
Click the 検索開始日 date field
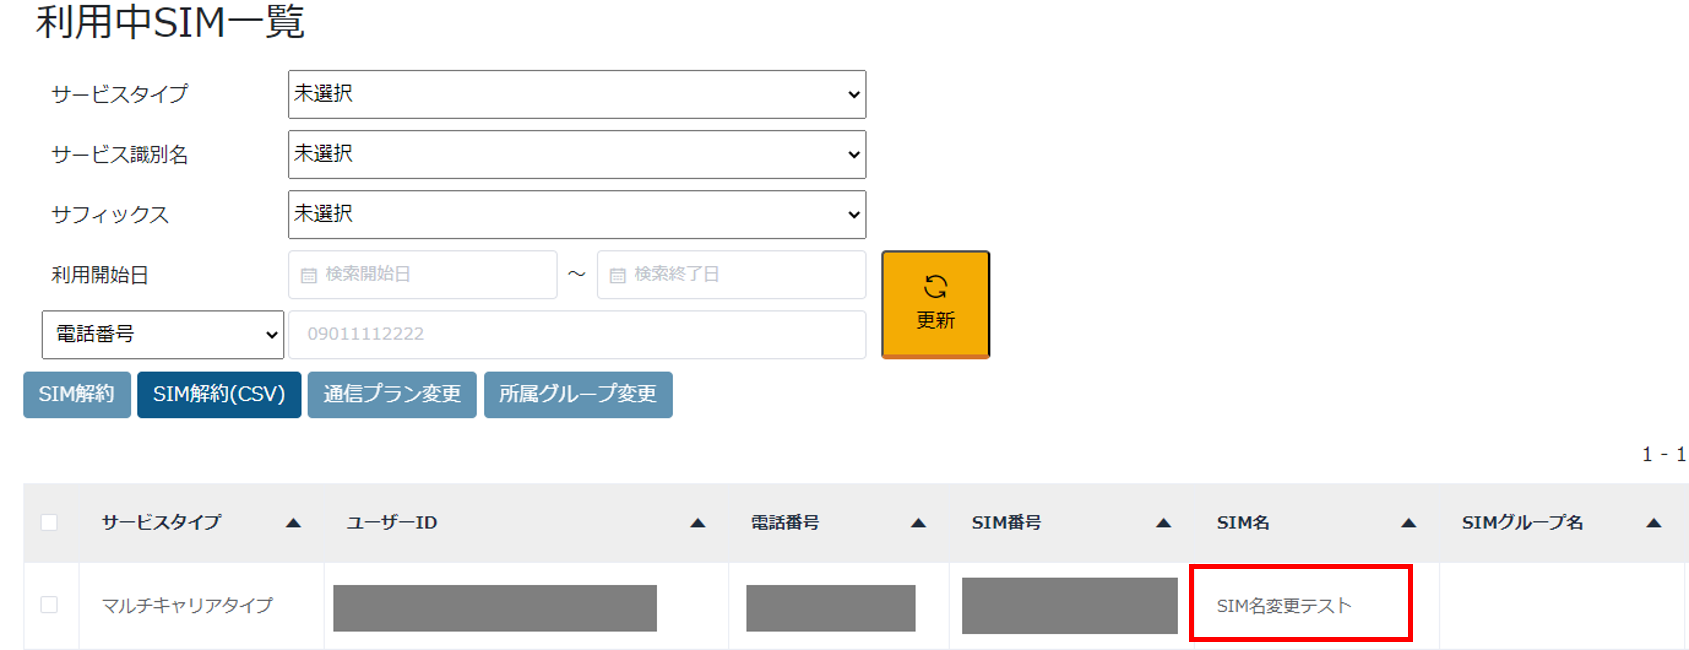click(422, 274)
